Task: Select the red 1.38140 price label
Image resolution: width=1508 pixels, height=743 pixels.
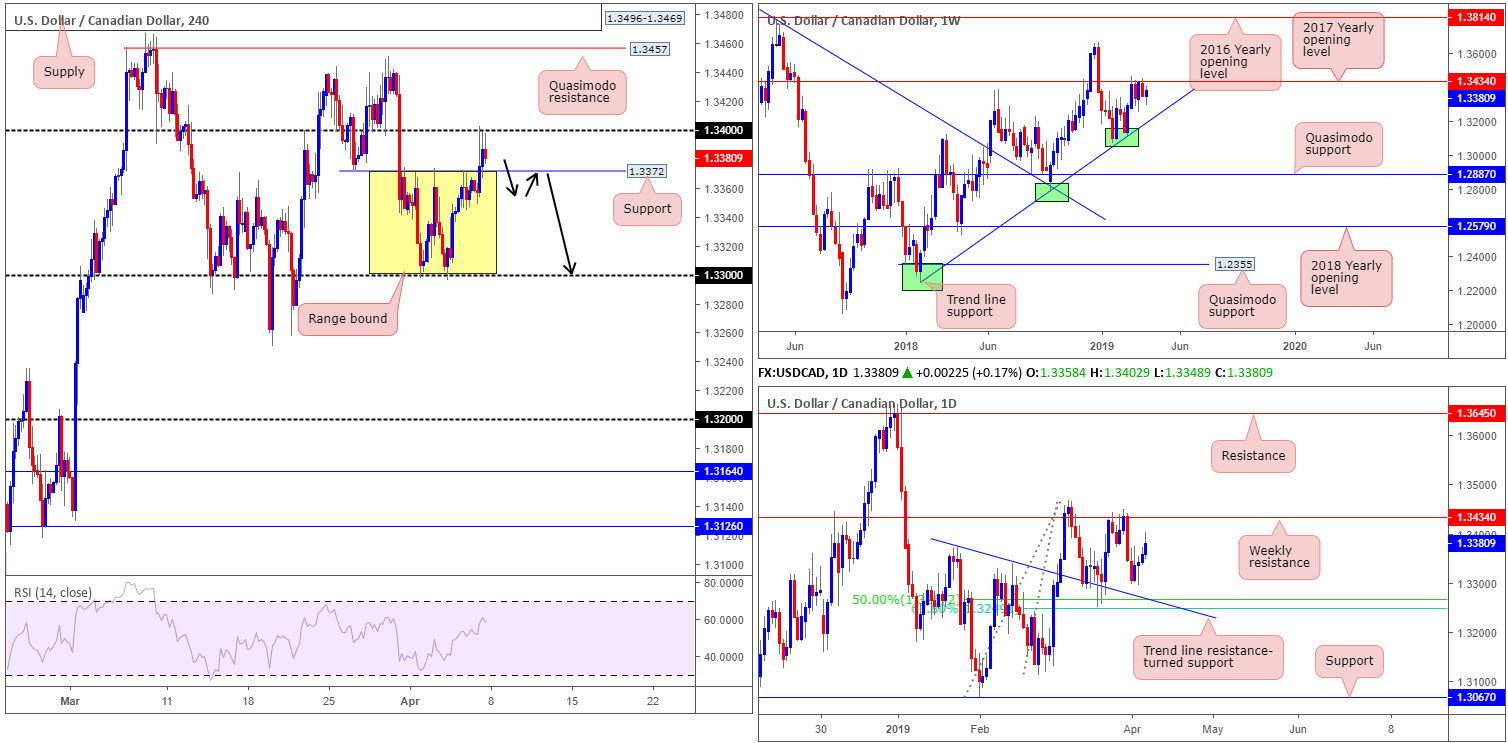Action: pos(1476,18)
